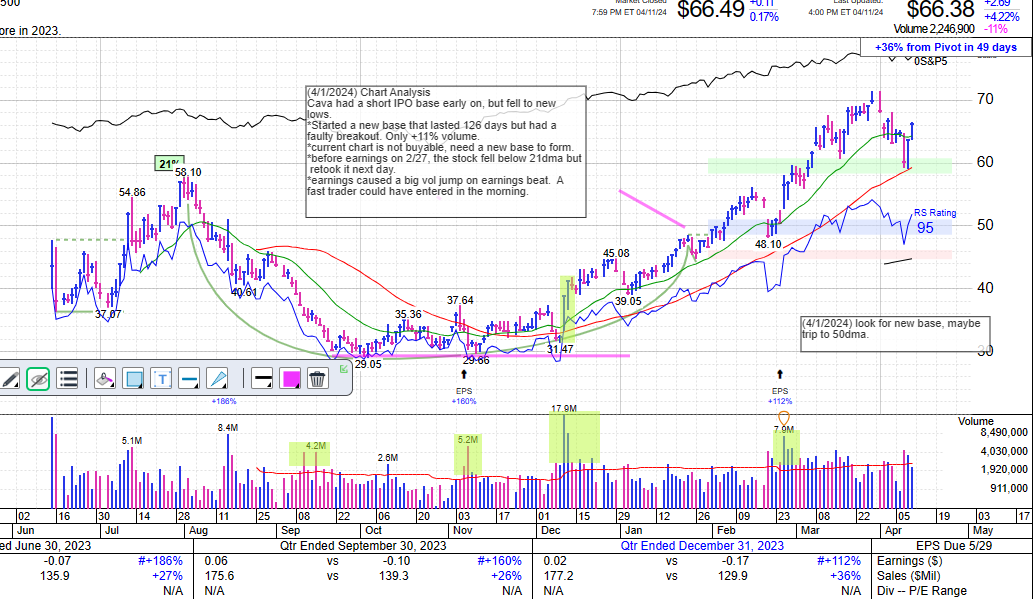Click the 175.6 sales figure

click(220, 576)
